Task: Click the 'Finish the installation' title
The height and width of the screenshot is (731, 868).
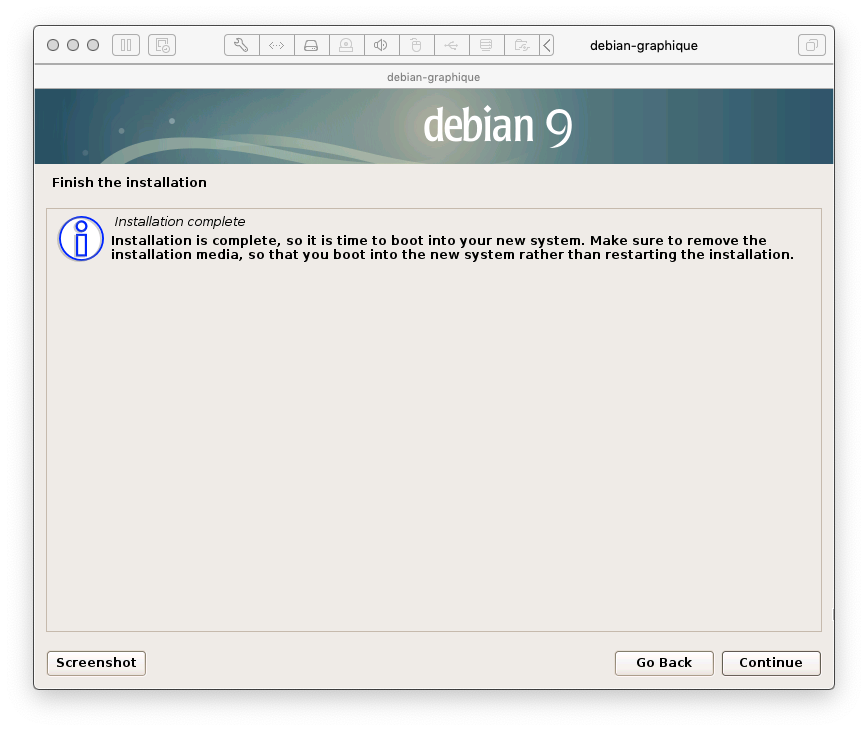Action: [129, 183]
